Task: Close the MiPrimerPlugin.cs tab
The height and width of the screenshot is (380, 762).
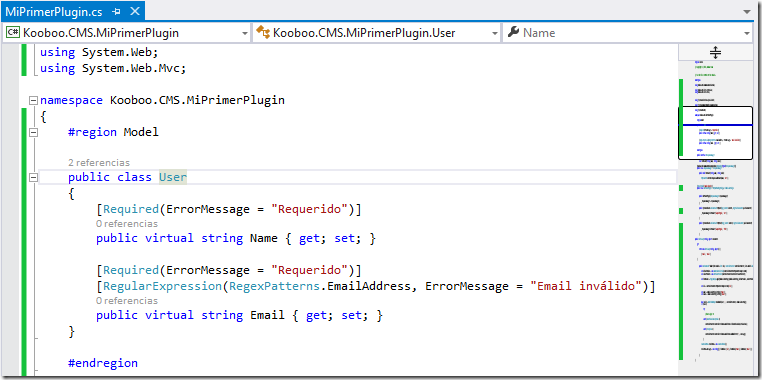Action: point(135,11)
